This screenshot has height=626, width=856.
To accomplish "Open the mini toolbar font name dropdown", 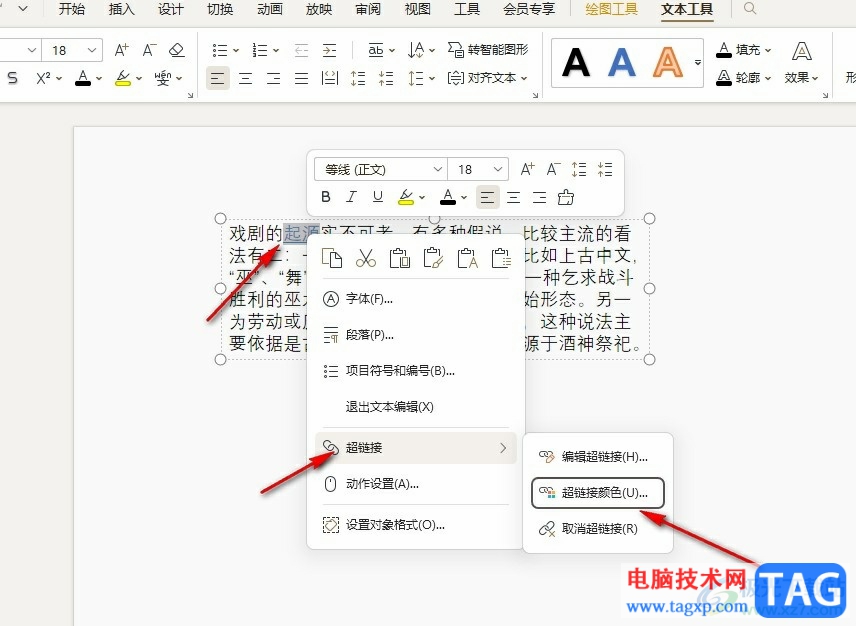I will [x=437, y=169].
